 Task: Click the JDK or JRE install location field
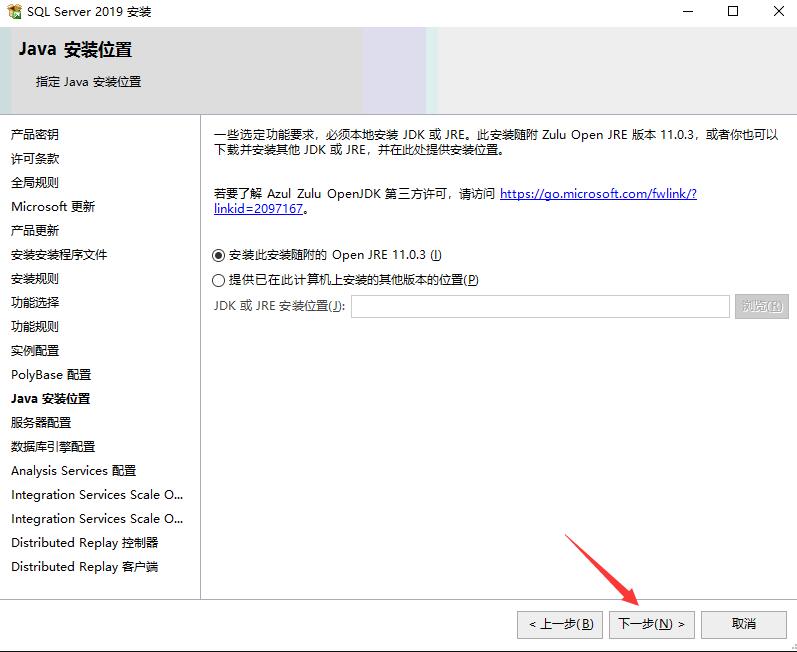click(540, 306)
